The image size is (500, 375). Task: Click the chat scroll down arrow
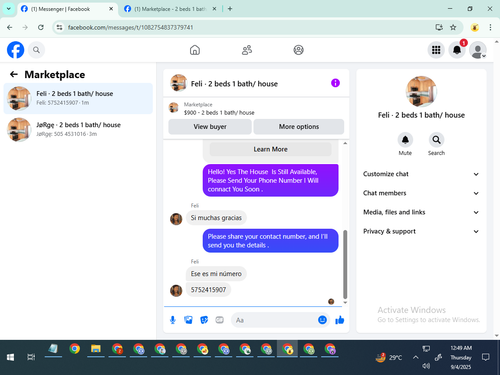[x=345, y=303]
